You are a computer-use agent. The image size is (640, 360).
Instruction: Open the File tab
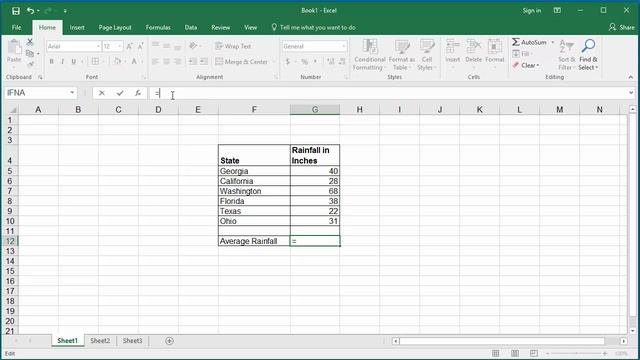pos(16,27)
